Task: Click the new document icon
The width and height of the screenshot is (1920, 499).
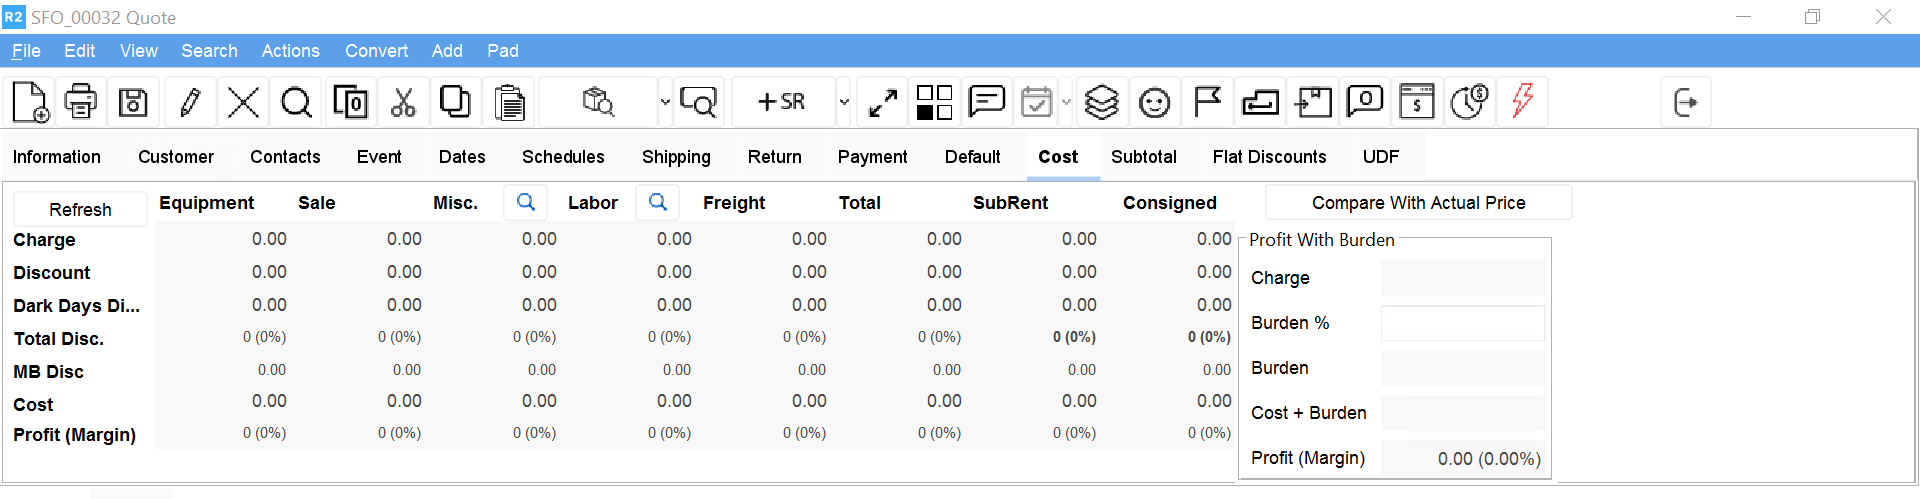Action: point(30,102)
